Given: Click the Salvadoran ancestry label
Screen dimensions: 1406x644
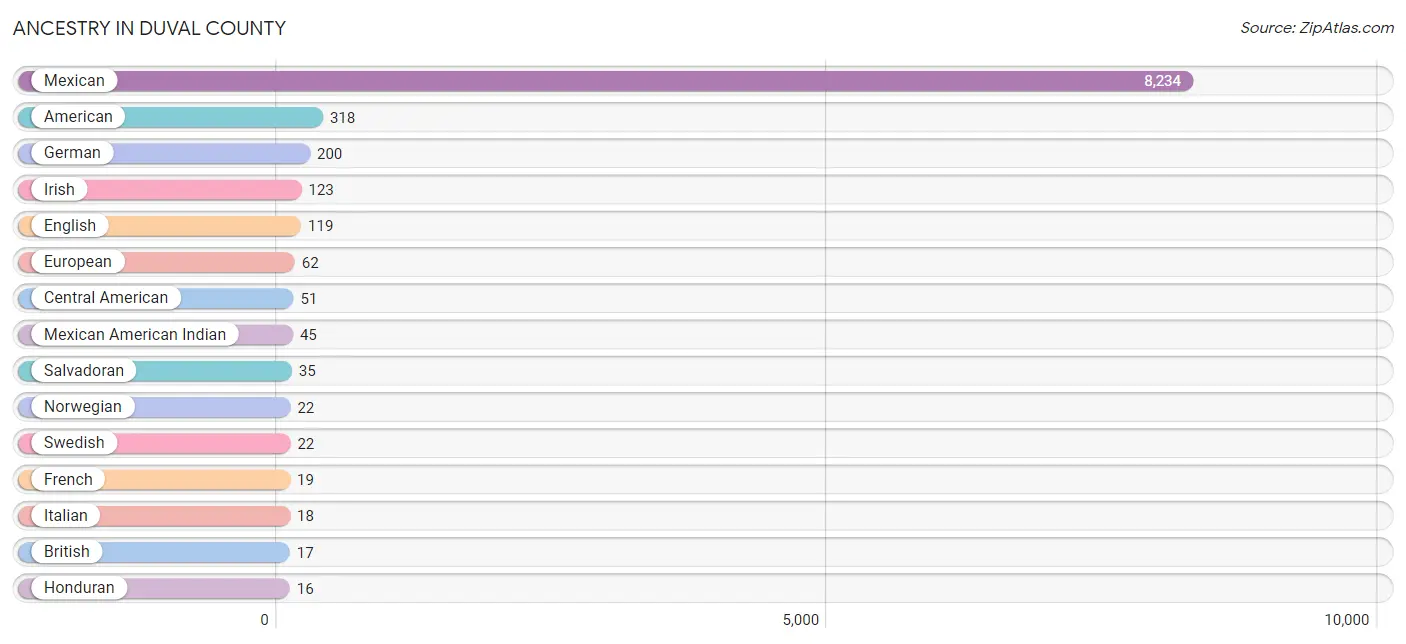Looking at the screenshot, I should tap(84, 370).
